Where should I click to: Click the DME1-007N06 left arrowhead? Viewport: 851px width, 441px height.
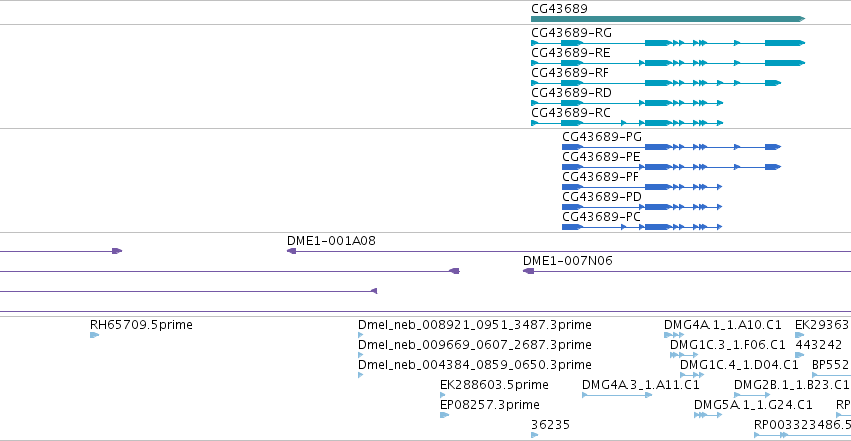tap(528, 271)
